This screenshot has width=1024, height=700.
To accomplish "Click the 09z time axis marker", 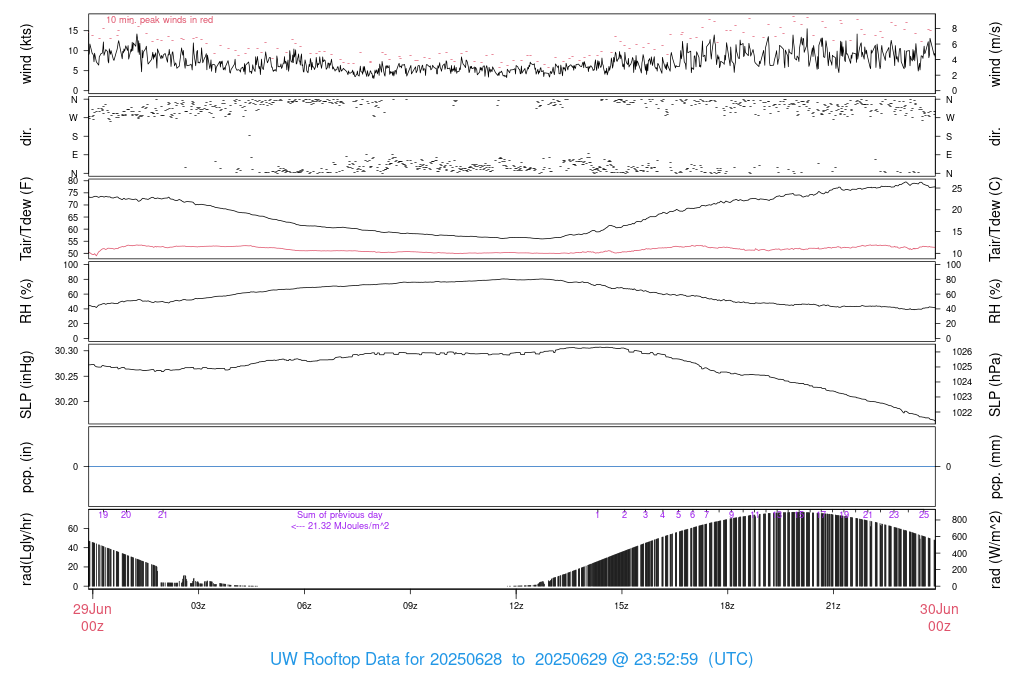I will 410,606.
